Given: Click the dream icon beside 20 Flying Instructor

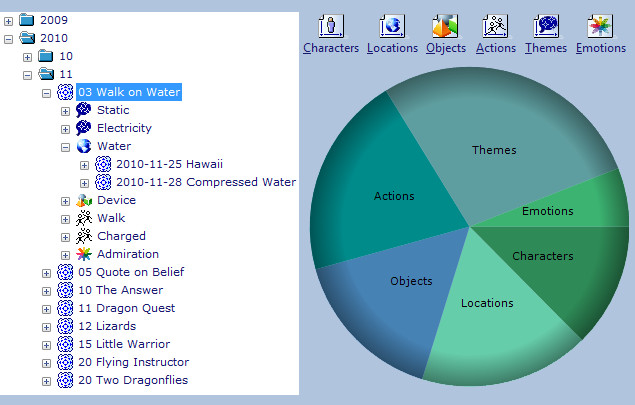Looking at the screenshot, I should (x=65, y=362).
